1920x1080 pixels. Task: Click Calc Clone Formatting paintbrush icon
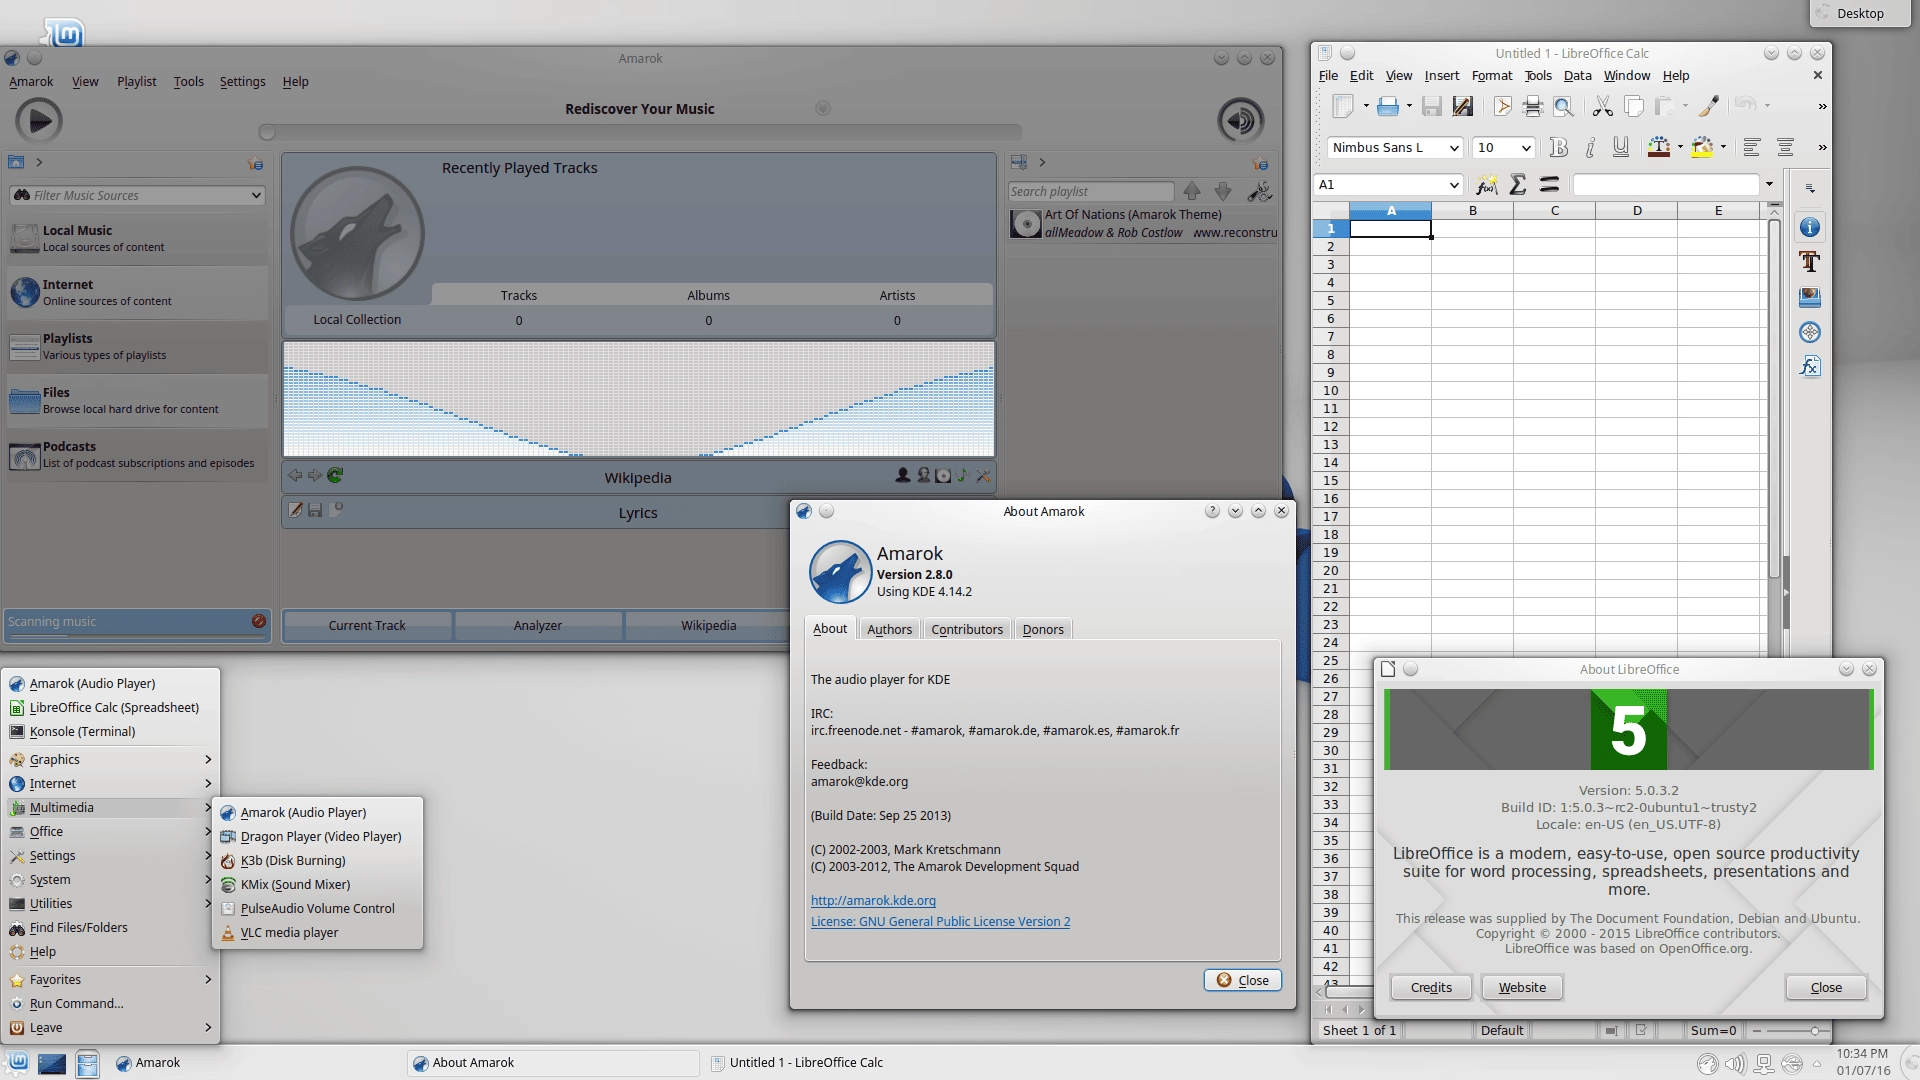[1709, 106]
